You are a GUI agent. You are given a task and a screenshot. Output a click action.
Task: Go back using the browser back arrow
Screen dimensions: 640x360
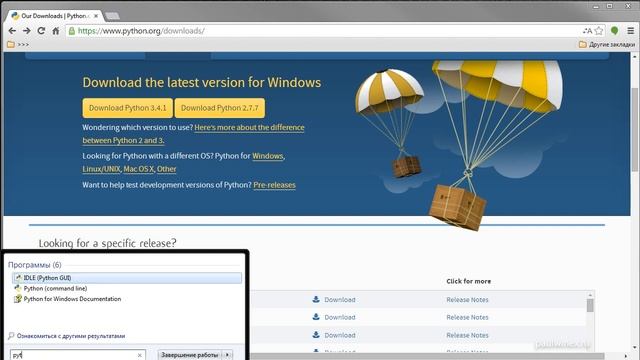12,31
